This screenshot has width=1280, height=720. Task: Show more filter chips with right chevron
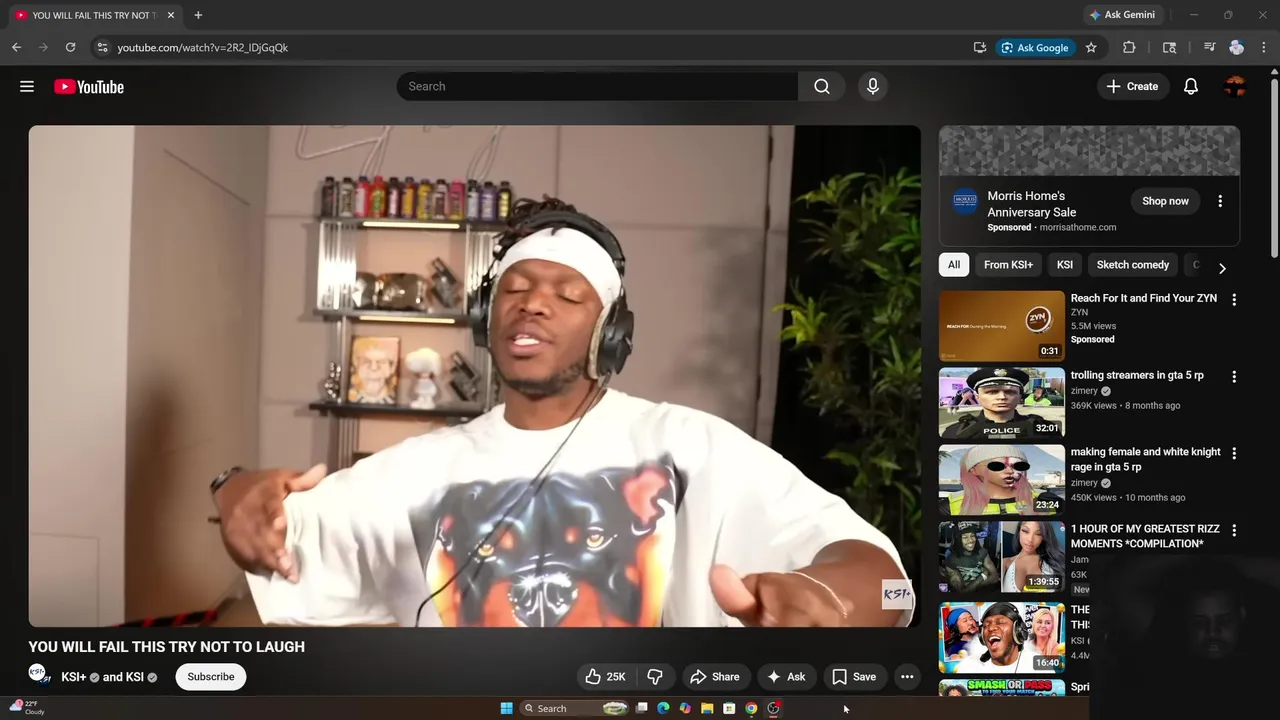pyautogui.click(x=1222, y=268)
